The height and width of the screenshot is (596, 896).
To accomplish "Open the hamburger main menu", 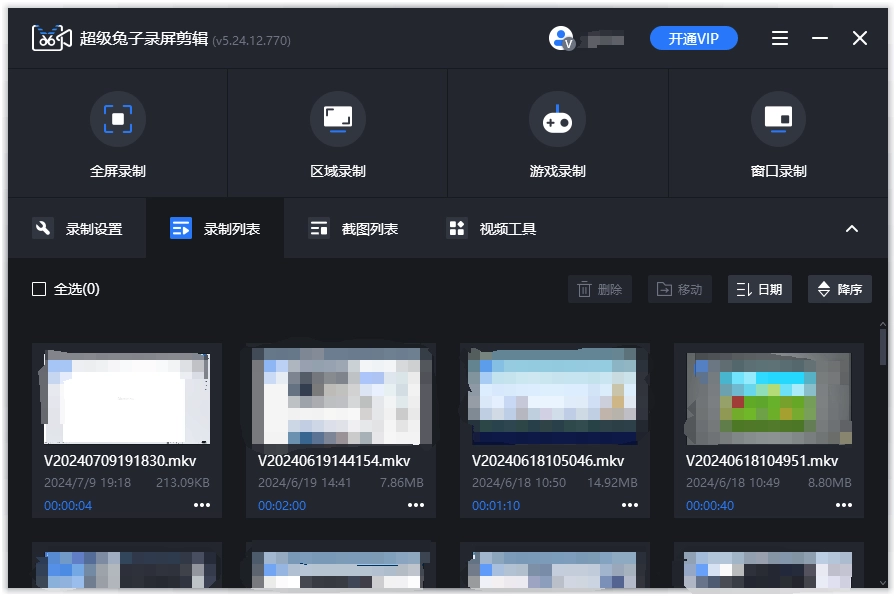I will click(x=780, y=38).
